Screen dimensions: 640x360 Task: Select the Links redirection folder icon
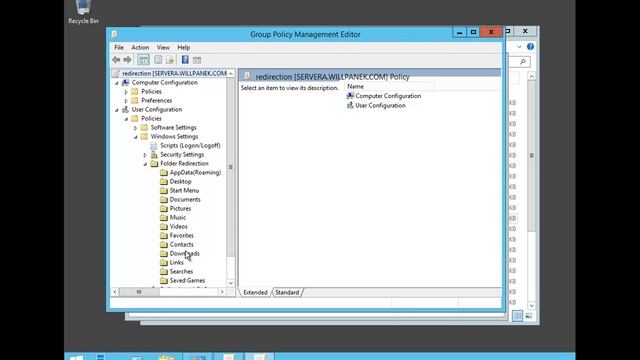[164, 262]
